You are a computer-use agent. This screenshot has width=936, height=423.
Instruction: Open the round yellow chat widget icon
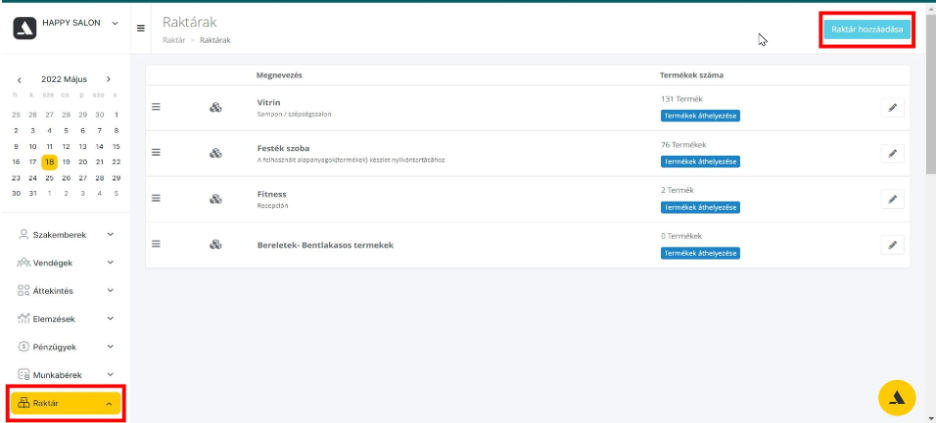896,398
